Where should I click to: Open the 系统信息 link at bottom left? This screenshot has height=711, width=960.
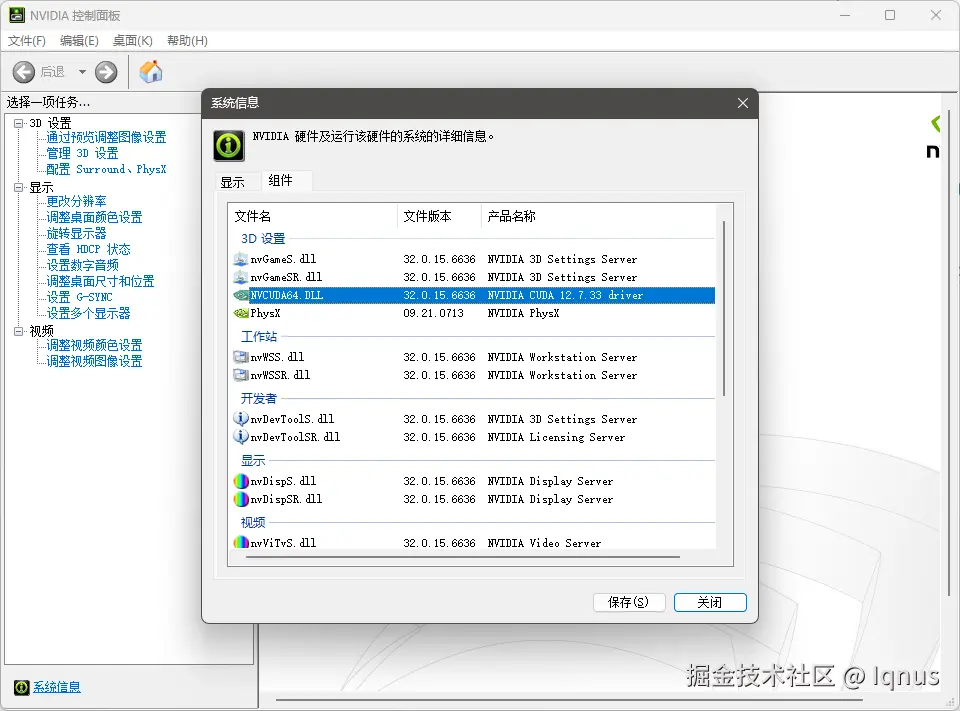tap(57, 687)
